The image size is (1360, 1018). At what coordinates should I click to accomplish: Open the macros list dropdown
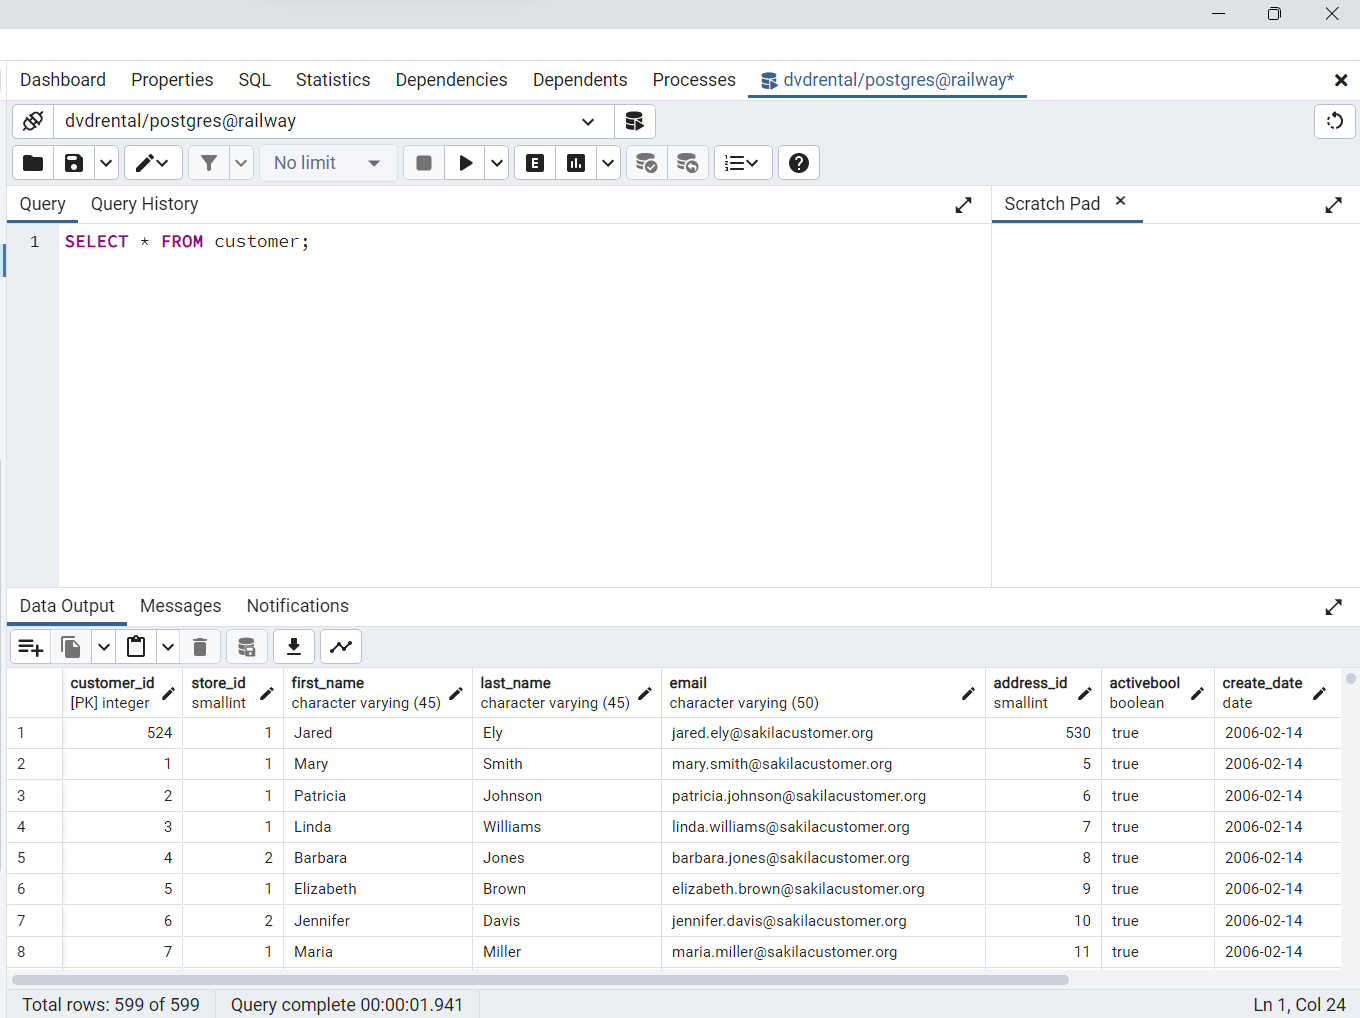tap(743, 163)
